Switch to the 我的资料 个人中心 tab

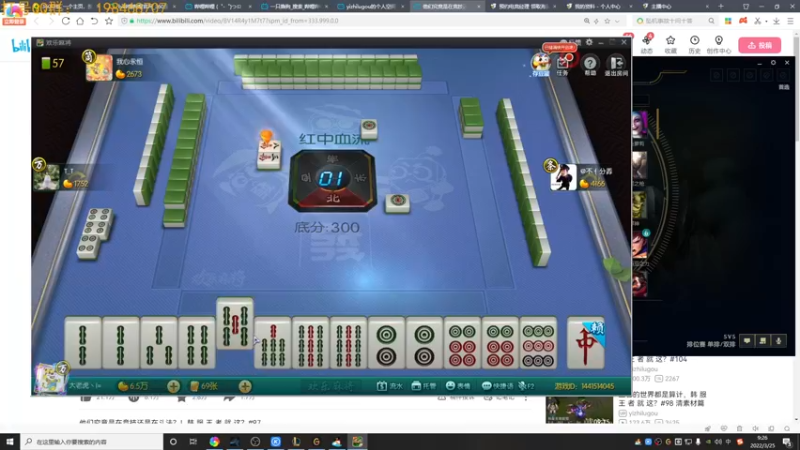click(596, 6)
